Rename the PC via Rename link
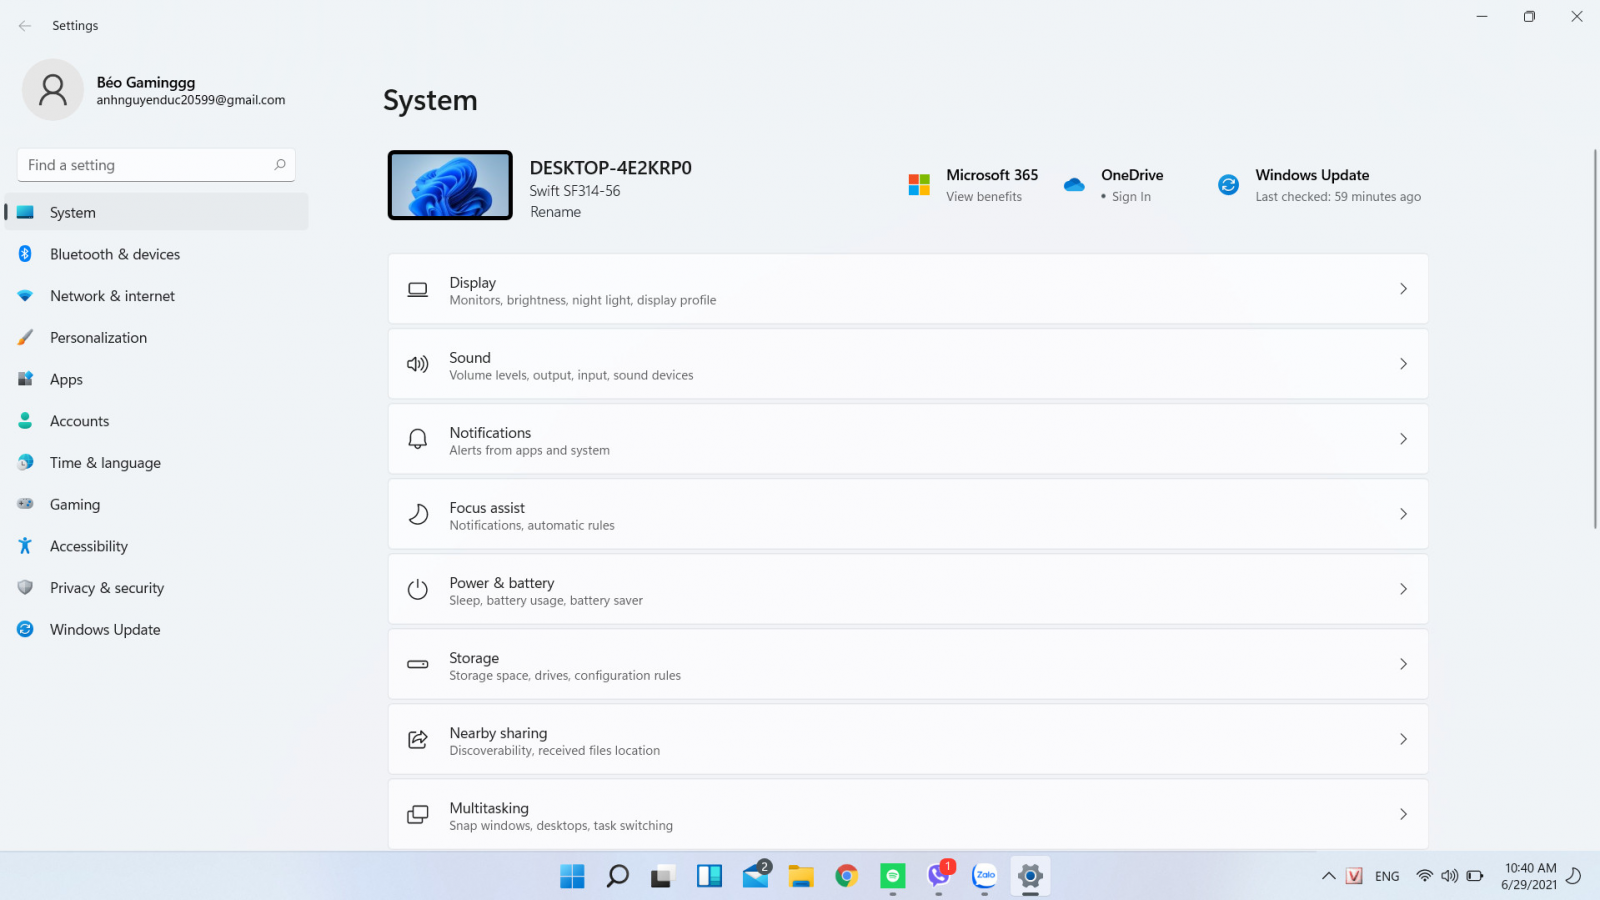The image size is (1600, 900). coord(555,212)
